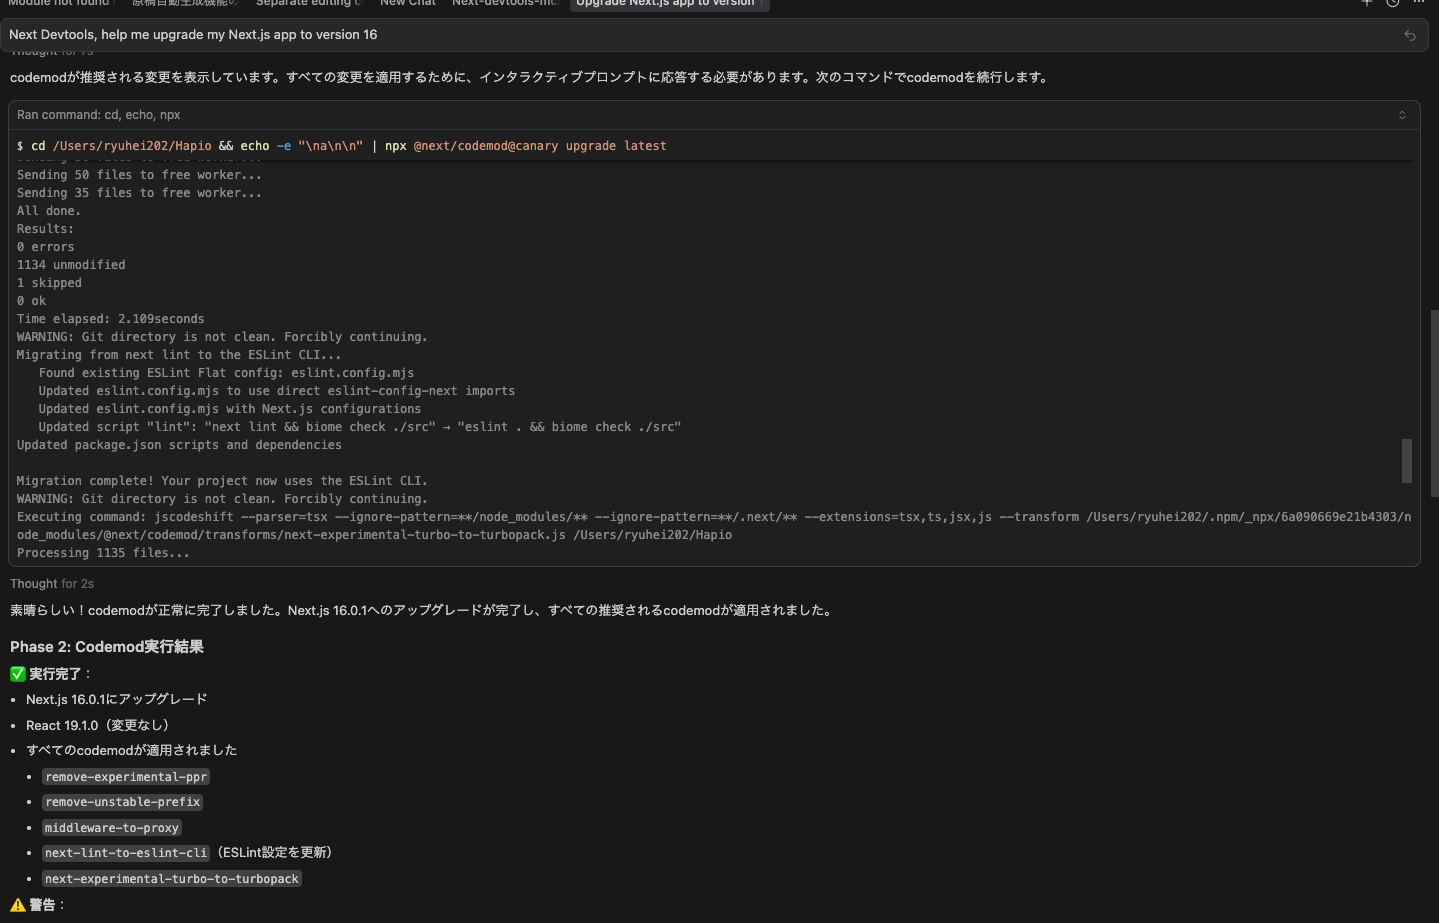Click the middleware-to-proxy code chip
The height and width of the screenshot is (923, 1439).
pos(111,827)
